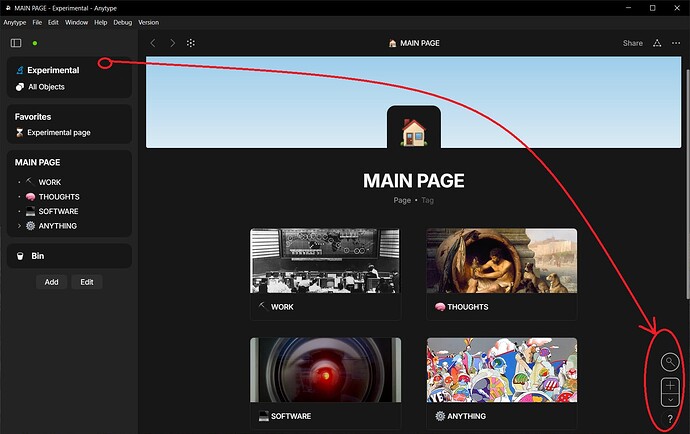This screenshot has width=690, height=434.
Task: Click the brain icon next to THOUGHTS in sidebar
Action: coord(30,197)
